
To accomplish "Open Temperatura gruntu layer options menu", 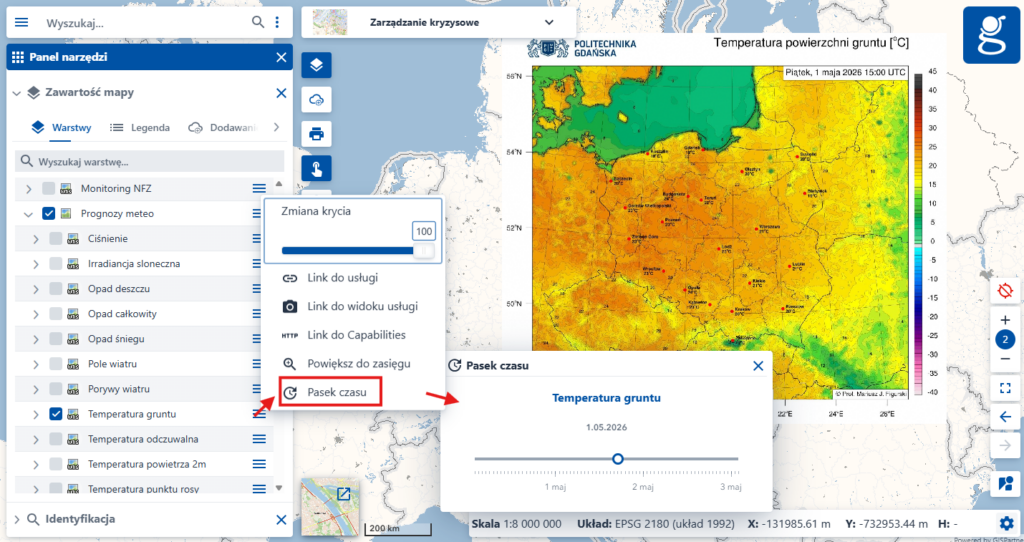I will [x=259, y=414].
